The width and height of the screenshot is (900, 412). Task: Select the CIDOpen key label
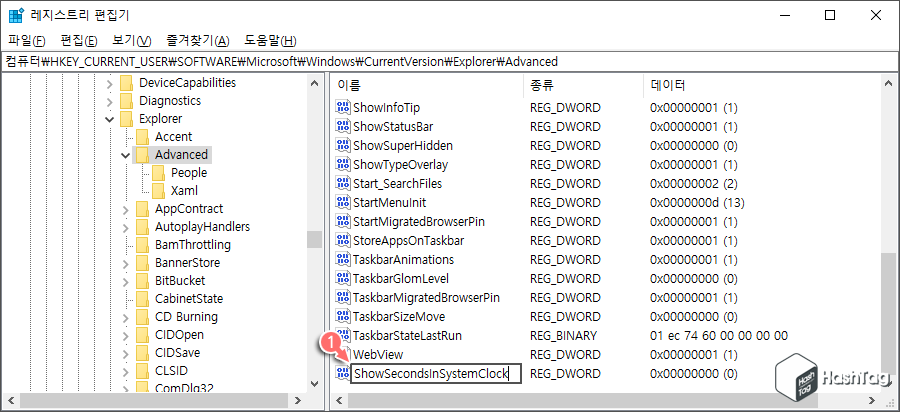[x=179, y=335]
